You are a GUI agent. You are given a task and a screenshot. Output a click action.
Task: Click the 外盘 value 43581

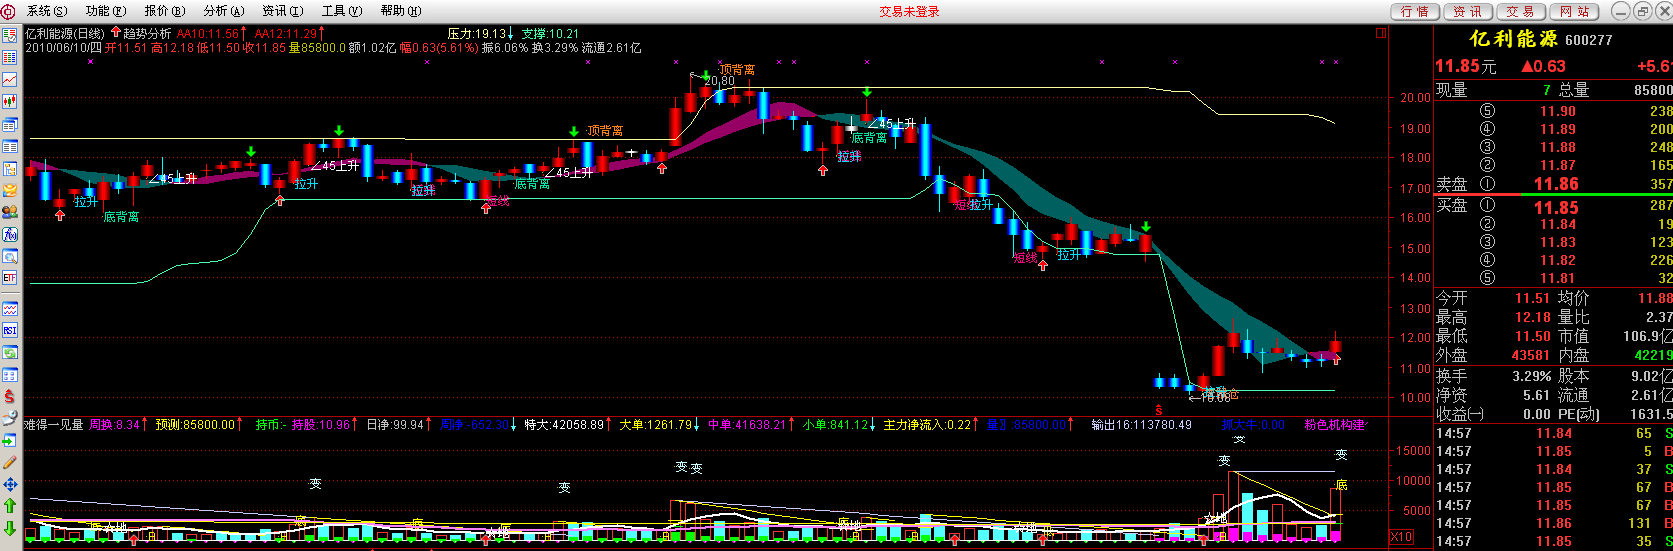(x=1531, y=355)
